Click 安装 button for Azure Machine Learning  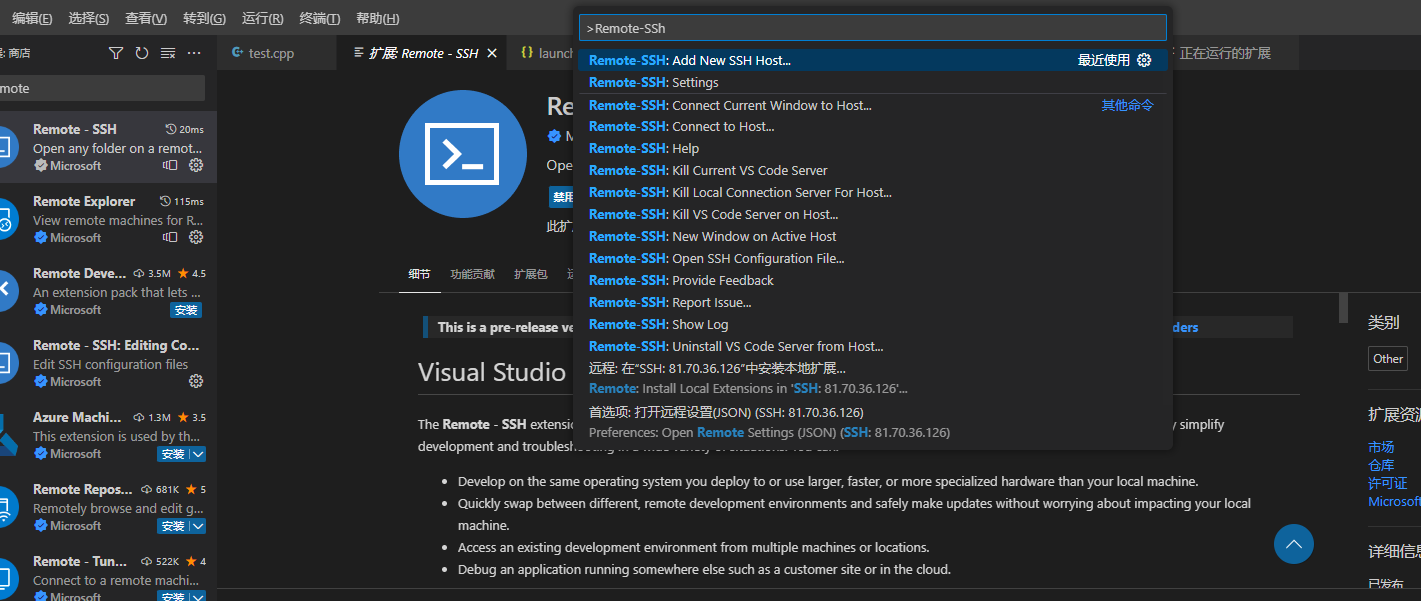173,454
